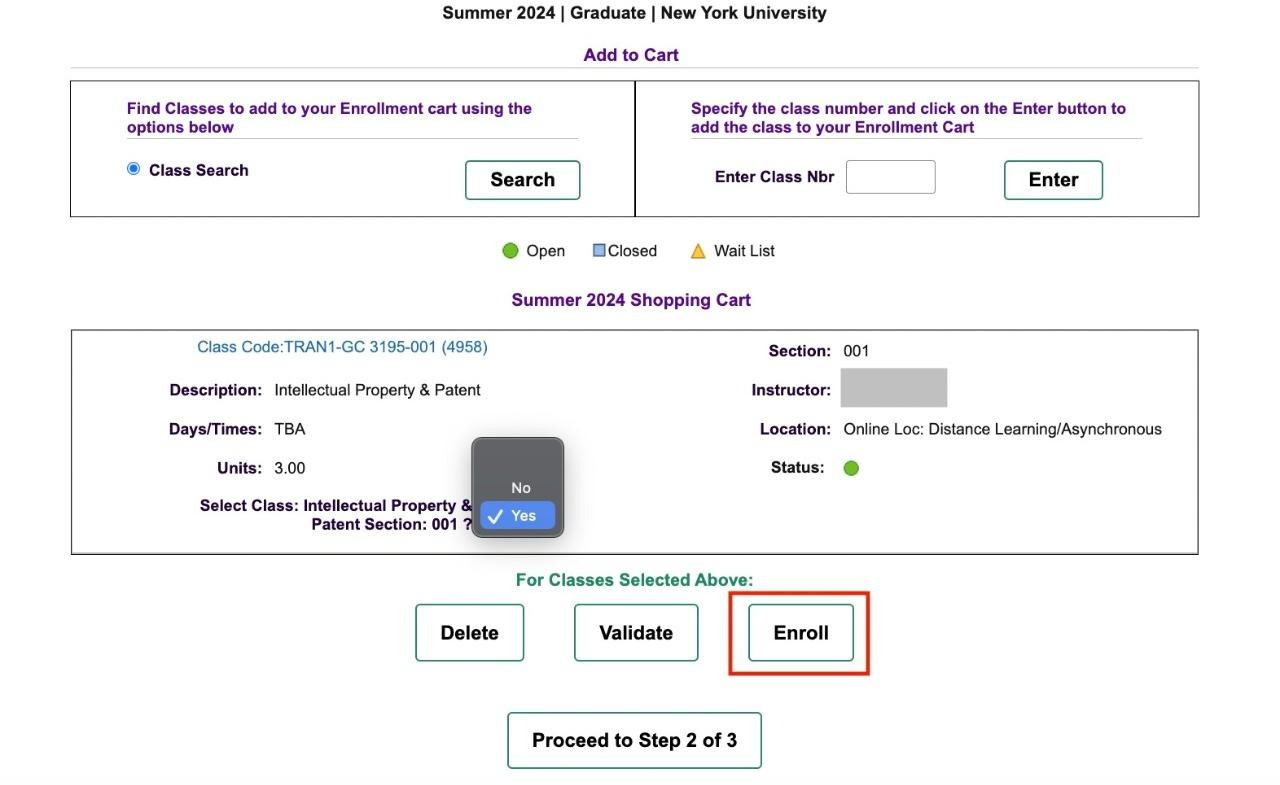The width and height of the screenshot is (1280, 785).
Task: Select the Class Search radio button
Action: 133,169
